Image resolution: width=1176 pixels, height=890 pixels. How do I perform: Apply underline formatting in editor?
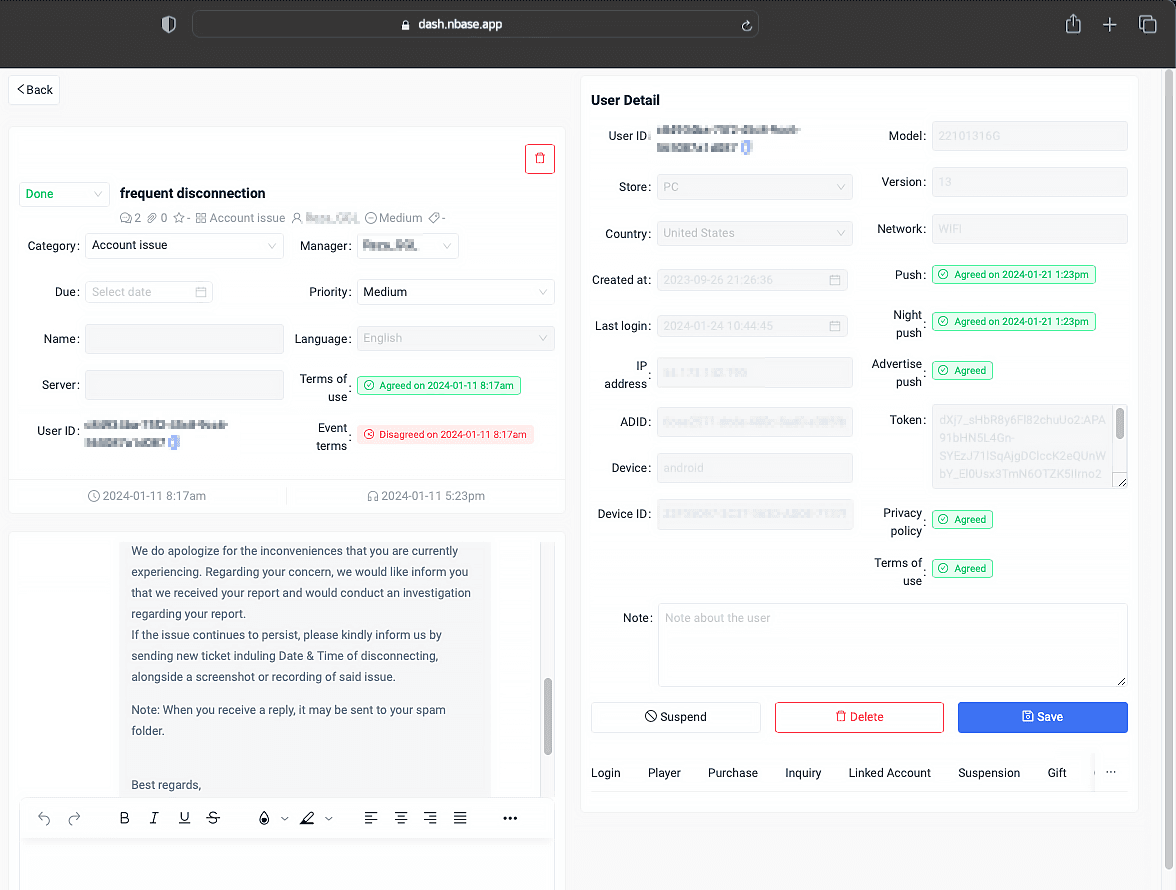click(184, 818)
